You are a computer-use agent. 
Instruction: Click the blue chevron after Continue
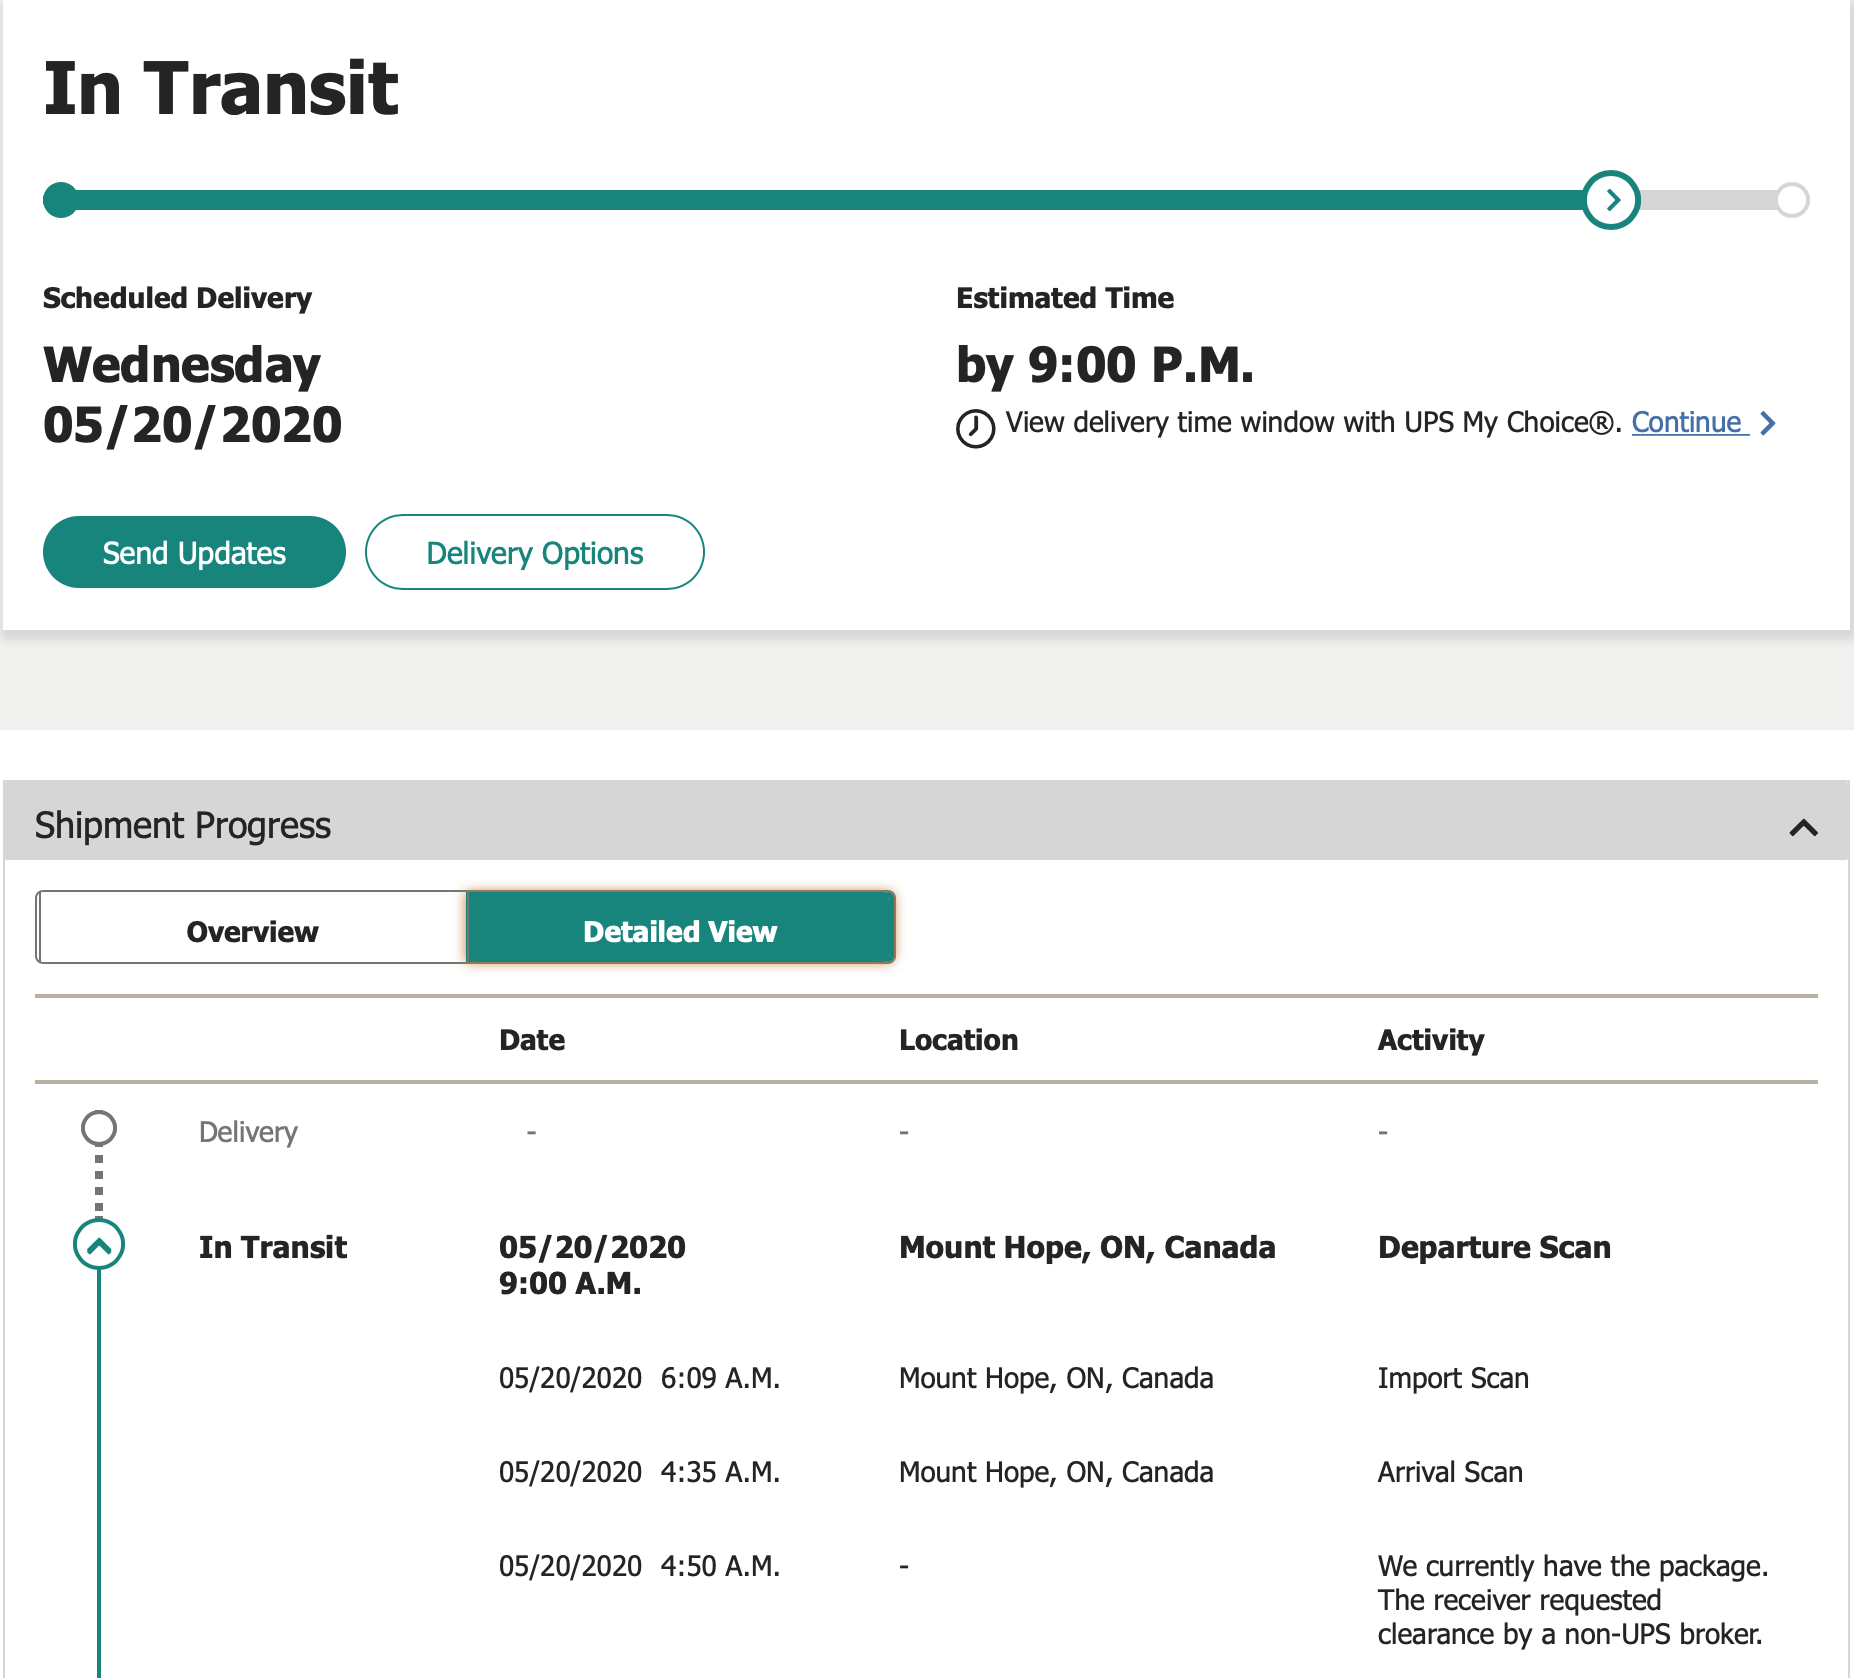pyautogui.click(x=1768, y=423)
